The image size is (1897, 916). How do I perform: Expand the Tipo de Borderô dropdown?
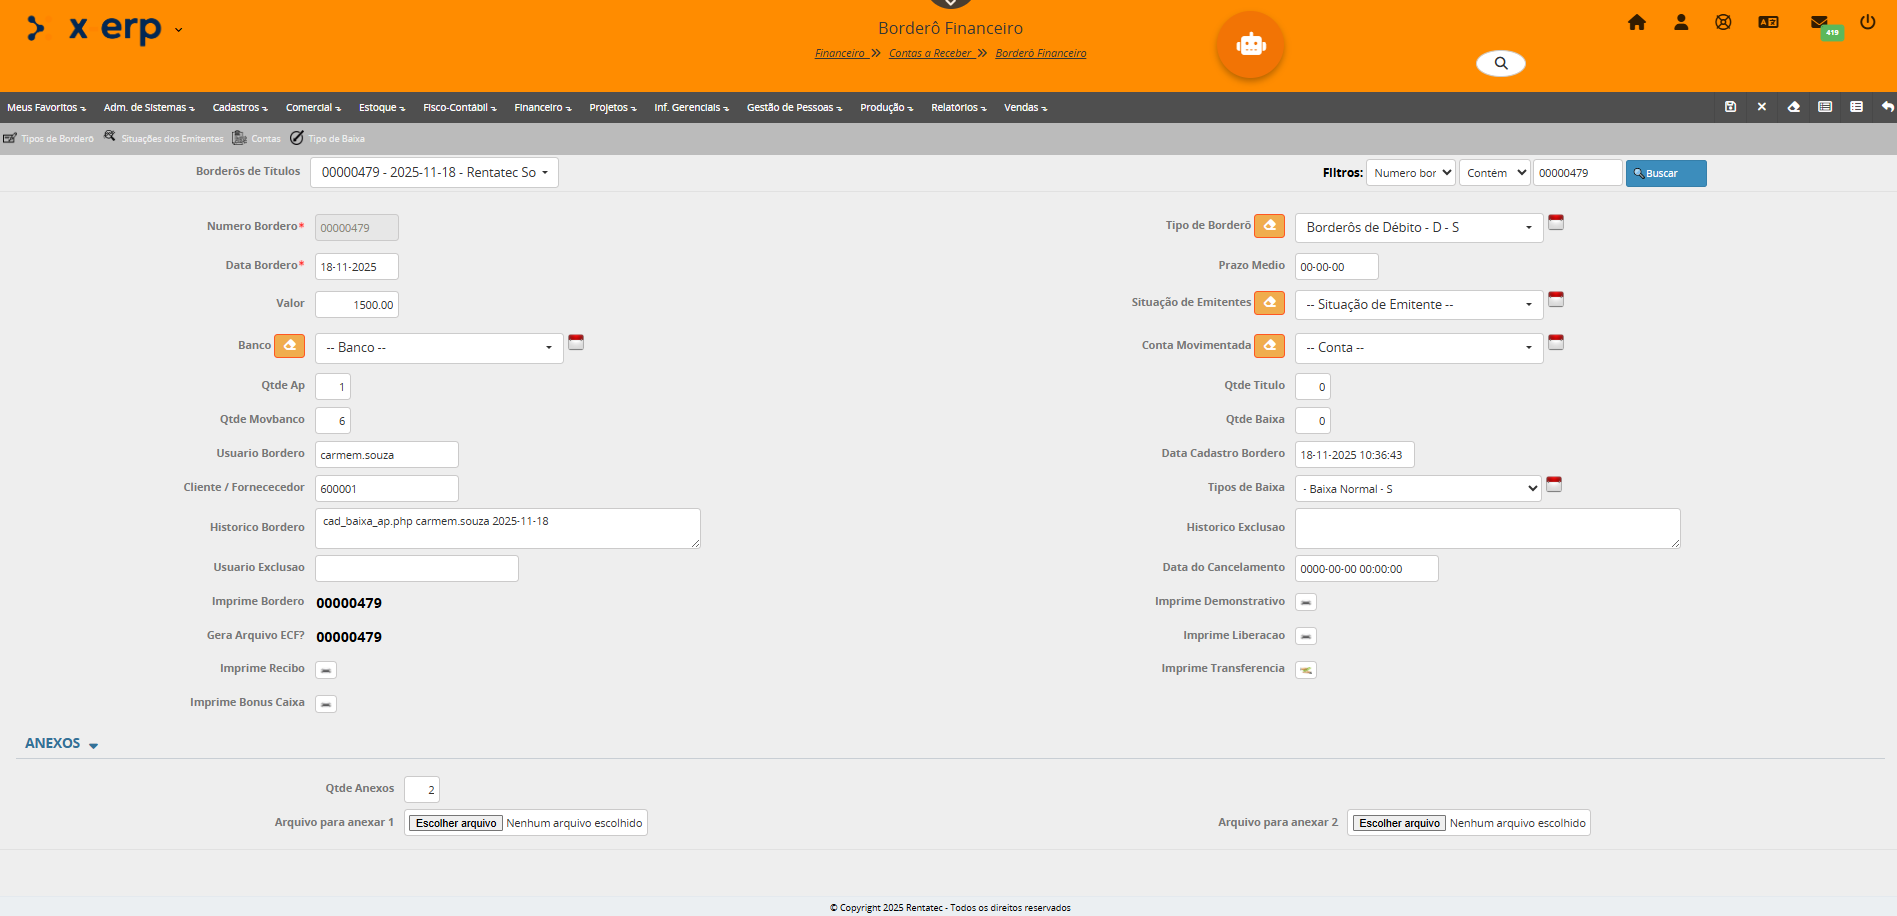pyautogui.click(x=1418, y=228)
